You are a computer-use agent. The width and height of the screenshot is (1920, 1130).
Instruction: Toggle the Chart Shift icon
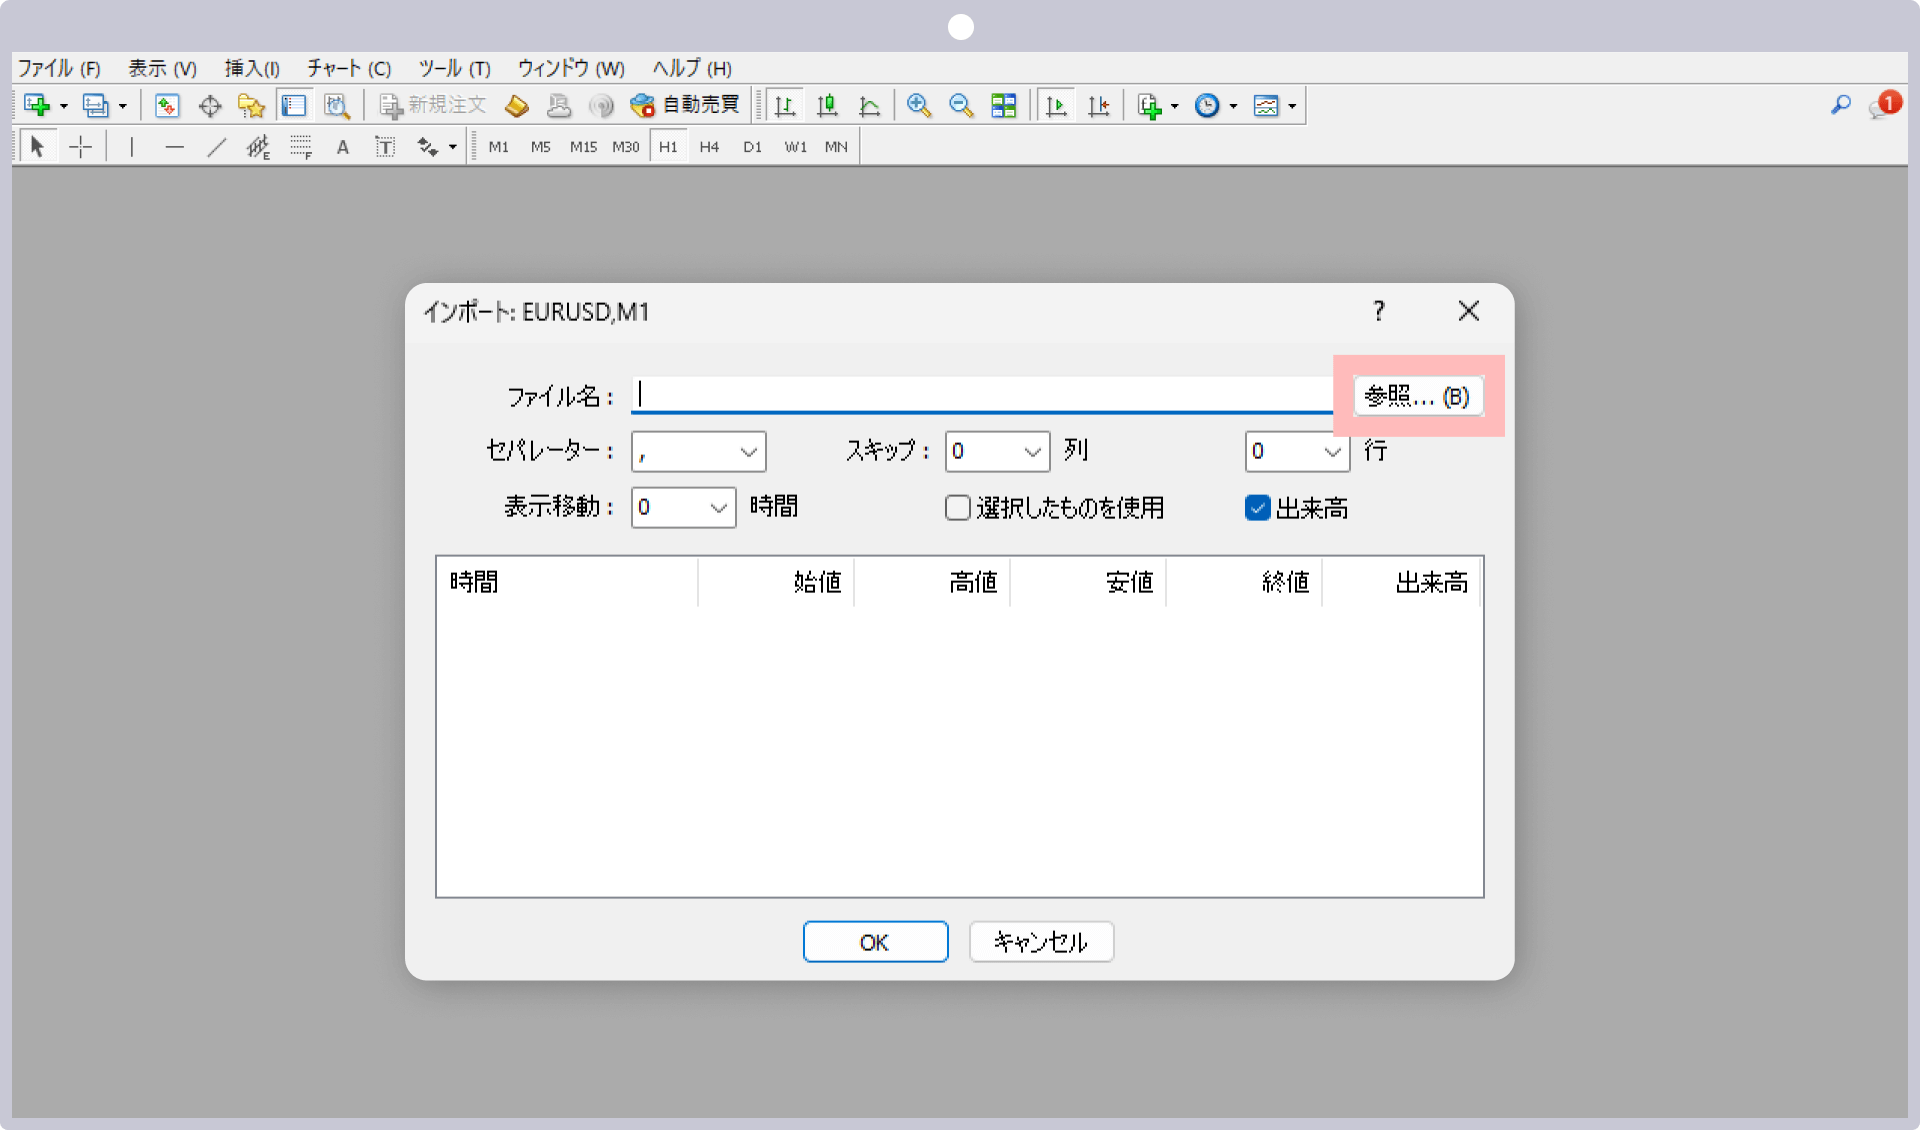point(1098,105)
